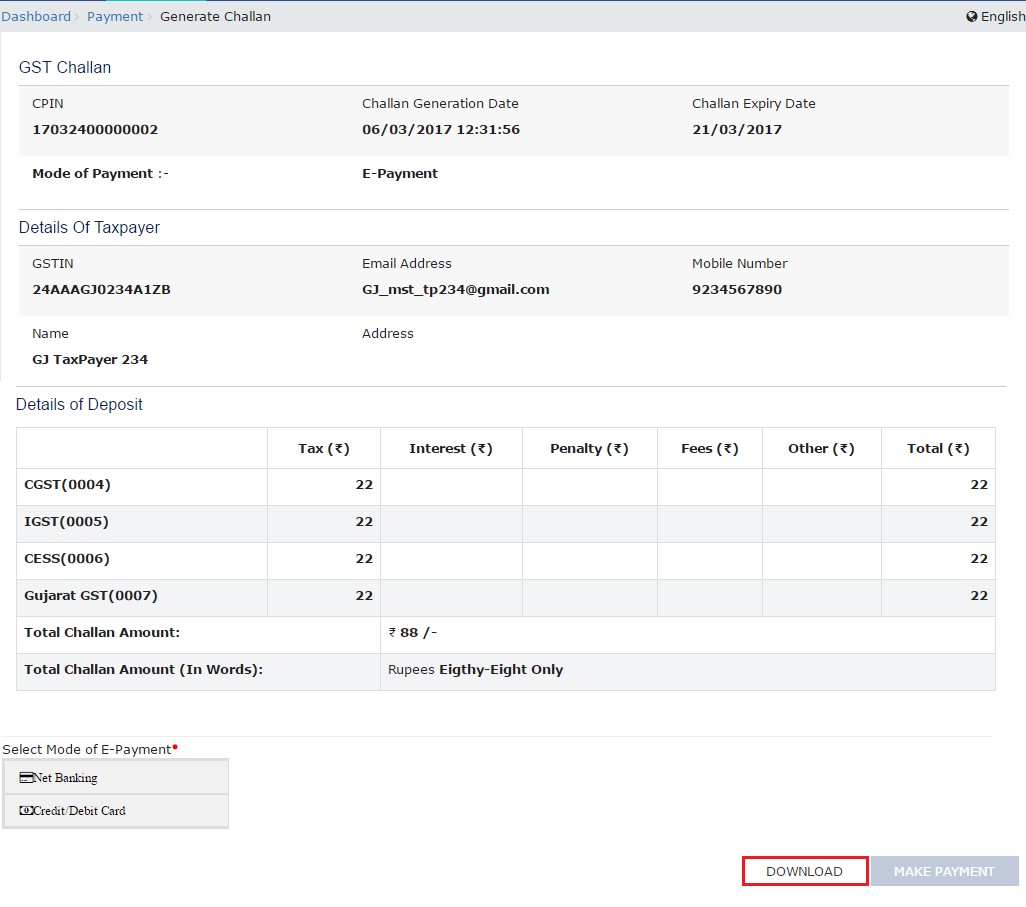Open the Mode of Payment section
This screenshot has height=907, width=1026.
tap(100, 173)
